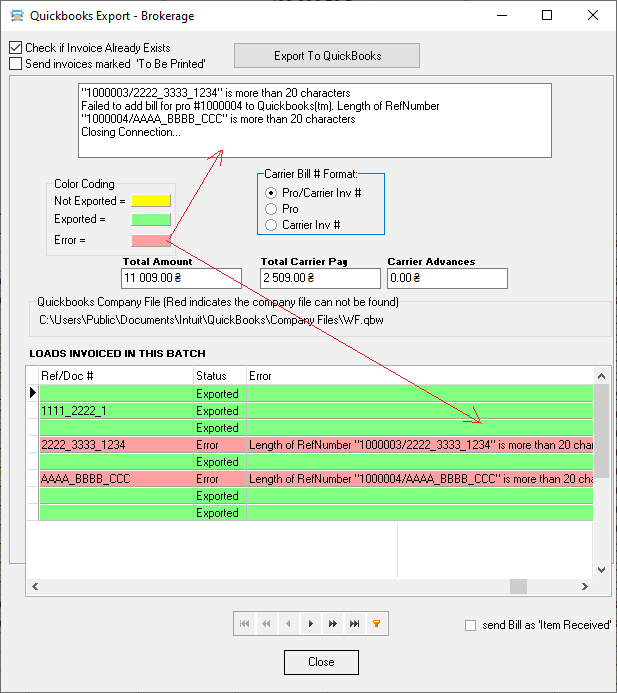Click the orange filter icon in navigator
Image resolution: width=617 pixels, height=693 pixels.
click(x=376, y=624)
